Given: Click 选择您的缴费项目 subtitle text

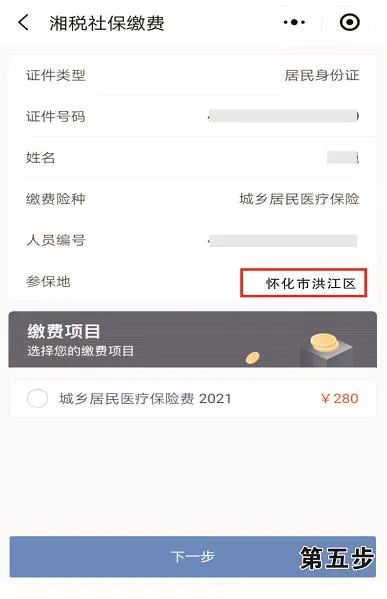Looking at the screenshot, I should 81,351.
